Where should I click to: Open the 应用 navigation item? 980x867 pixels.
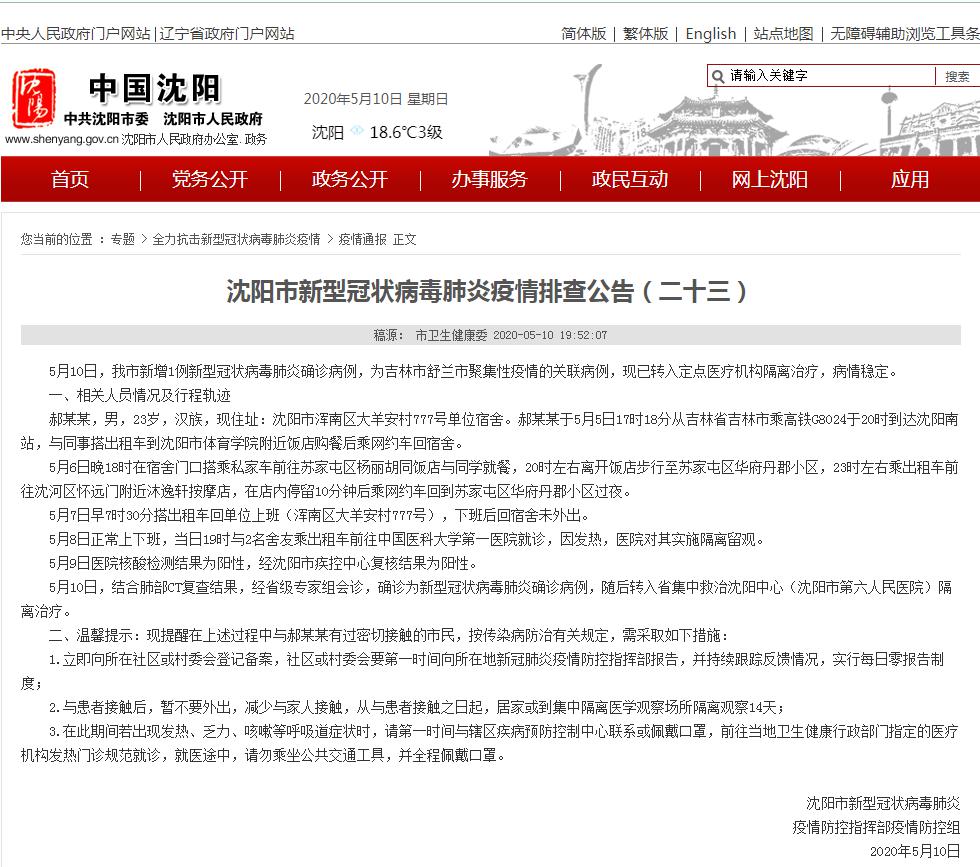pyautogui.click(x=909, y=180)
